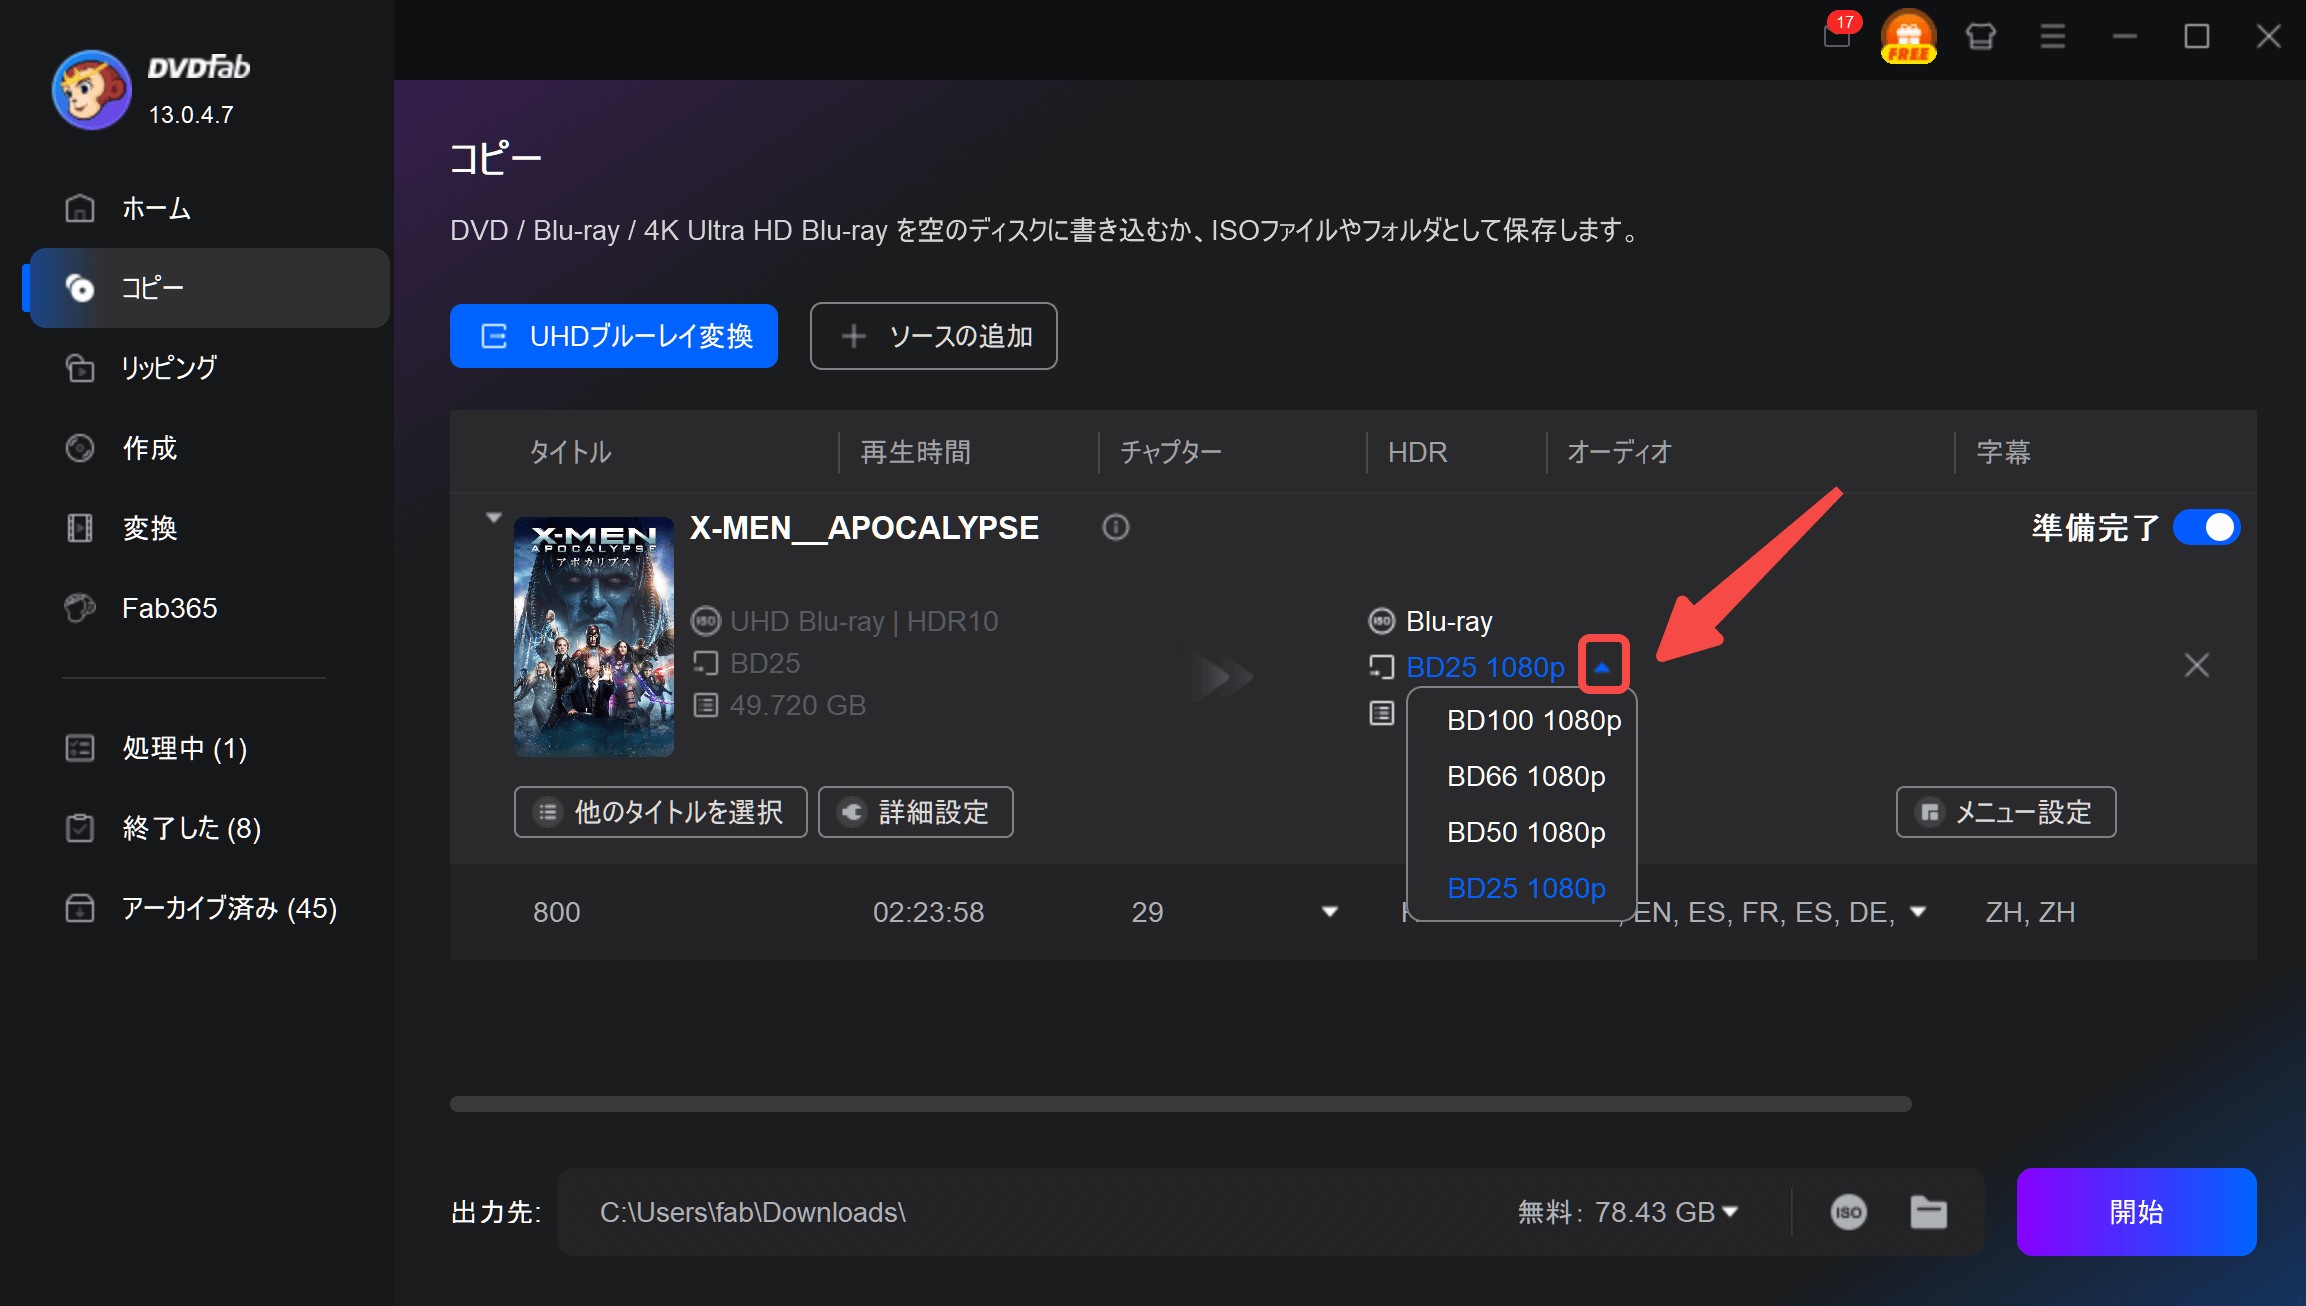
Task: Click the ホーム house icon in the sidebar
Action: pyautogui.click(x=80, y=208)
